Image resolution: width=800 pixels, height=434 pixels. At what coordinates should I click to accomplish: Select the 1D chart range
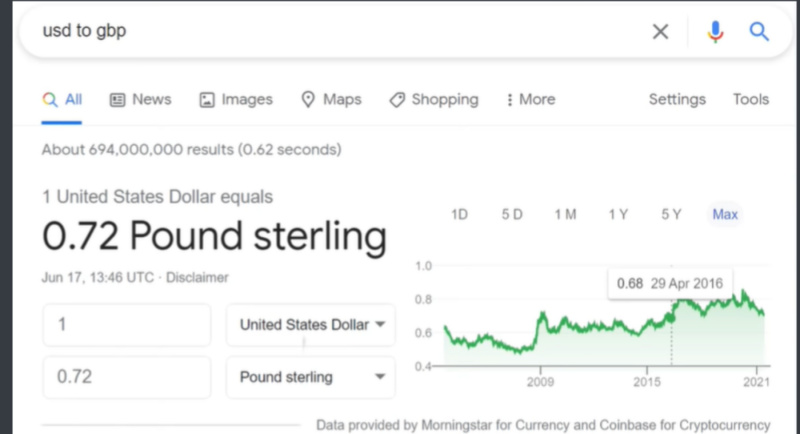460,214
